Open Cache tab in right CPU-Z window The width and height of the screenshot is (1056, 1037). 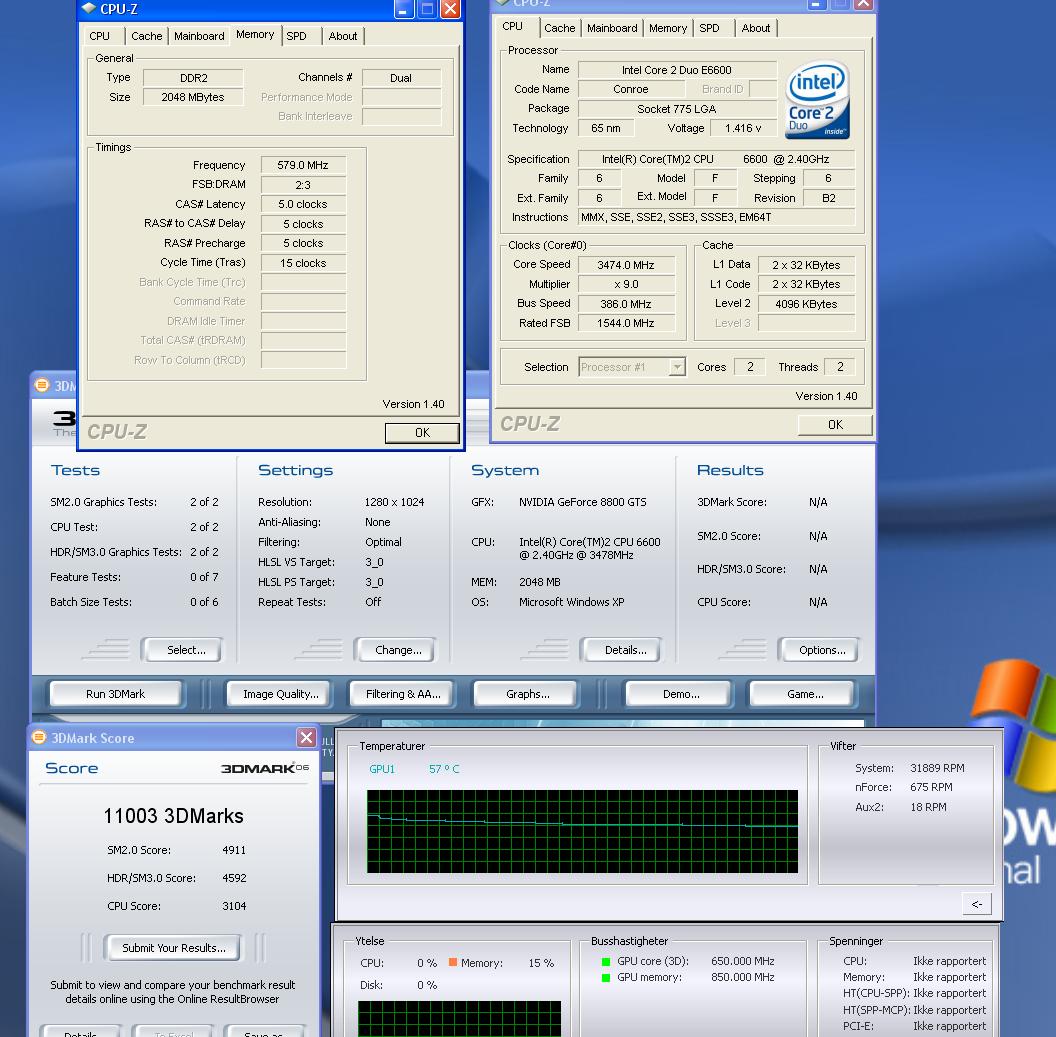560,28
